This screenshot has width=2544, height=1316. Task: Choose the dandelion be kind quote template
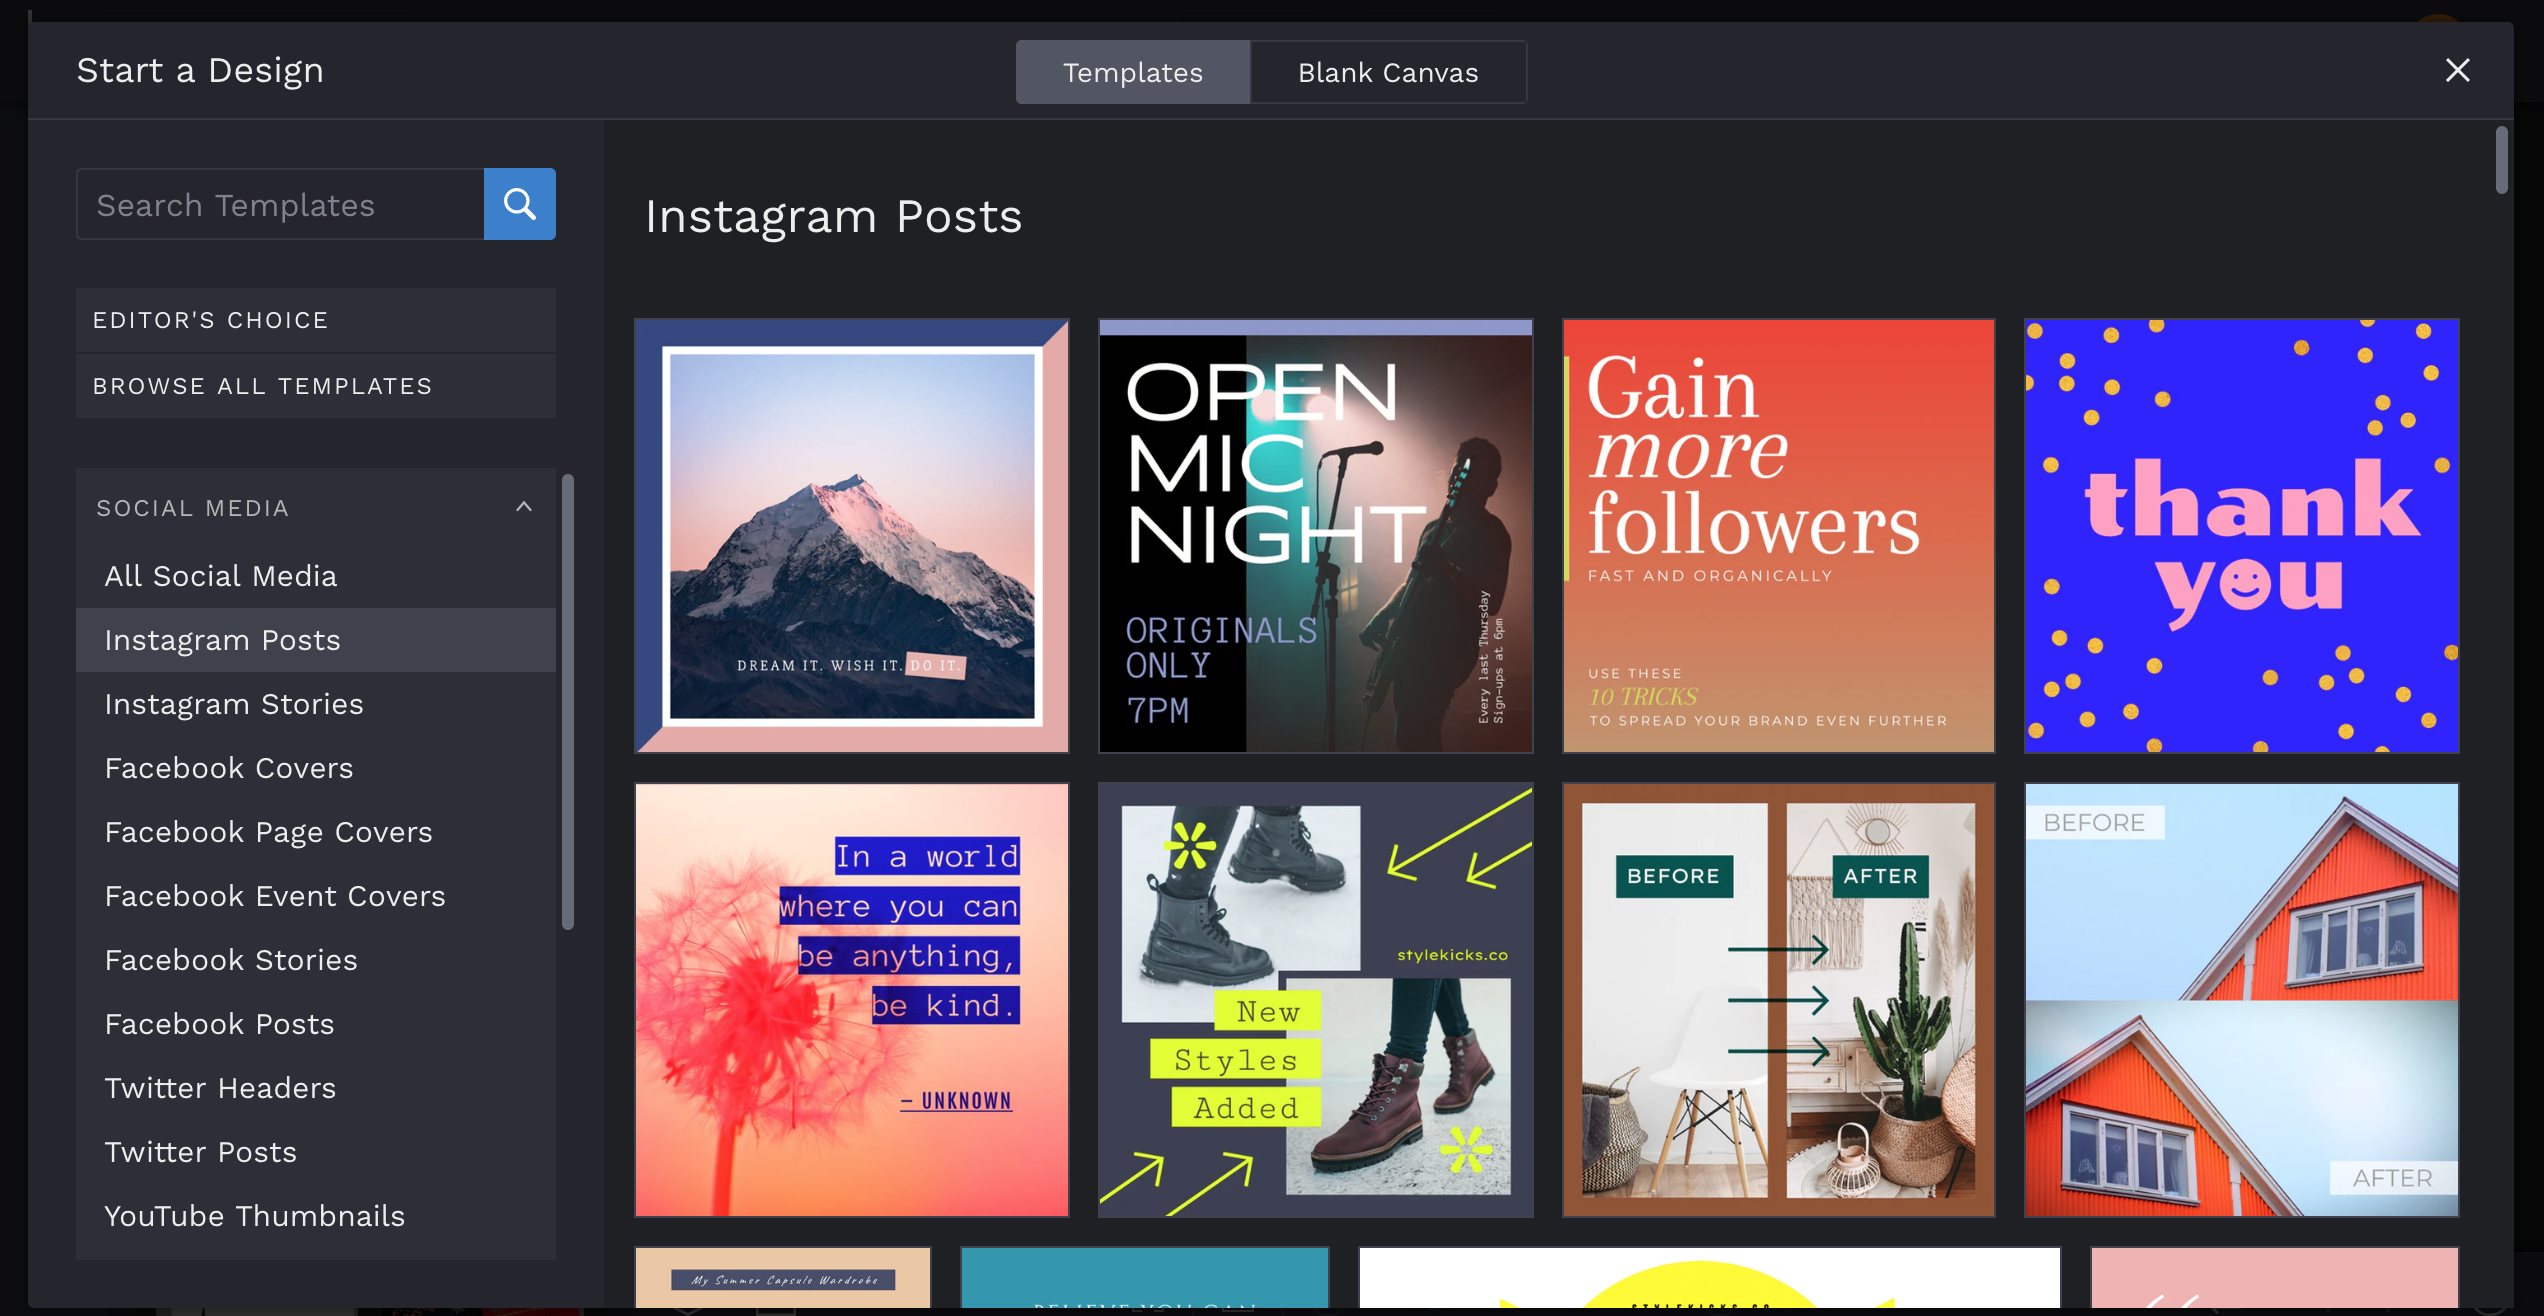tap(852, 1000)
